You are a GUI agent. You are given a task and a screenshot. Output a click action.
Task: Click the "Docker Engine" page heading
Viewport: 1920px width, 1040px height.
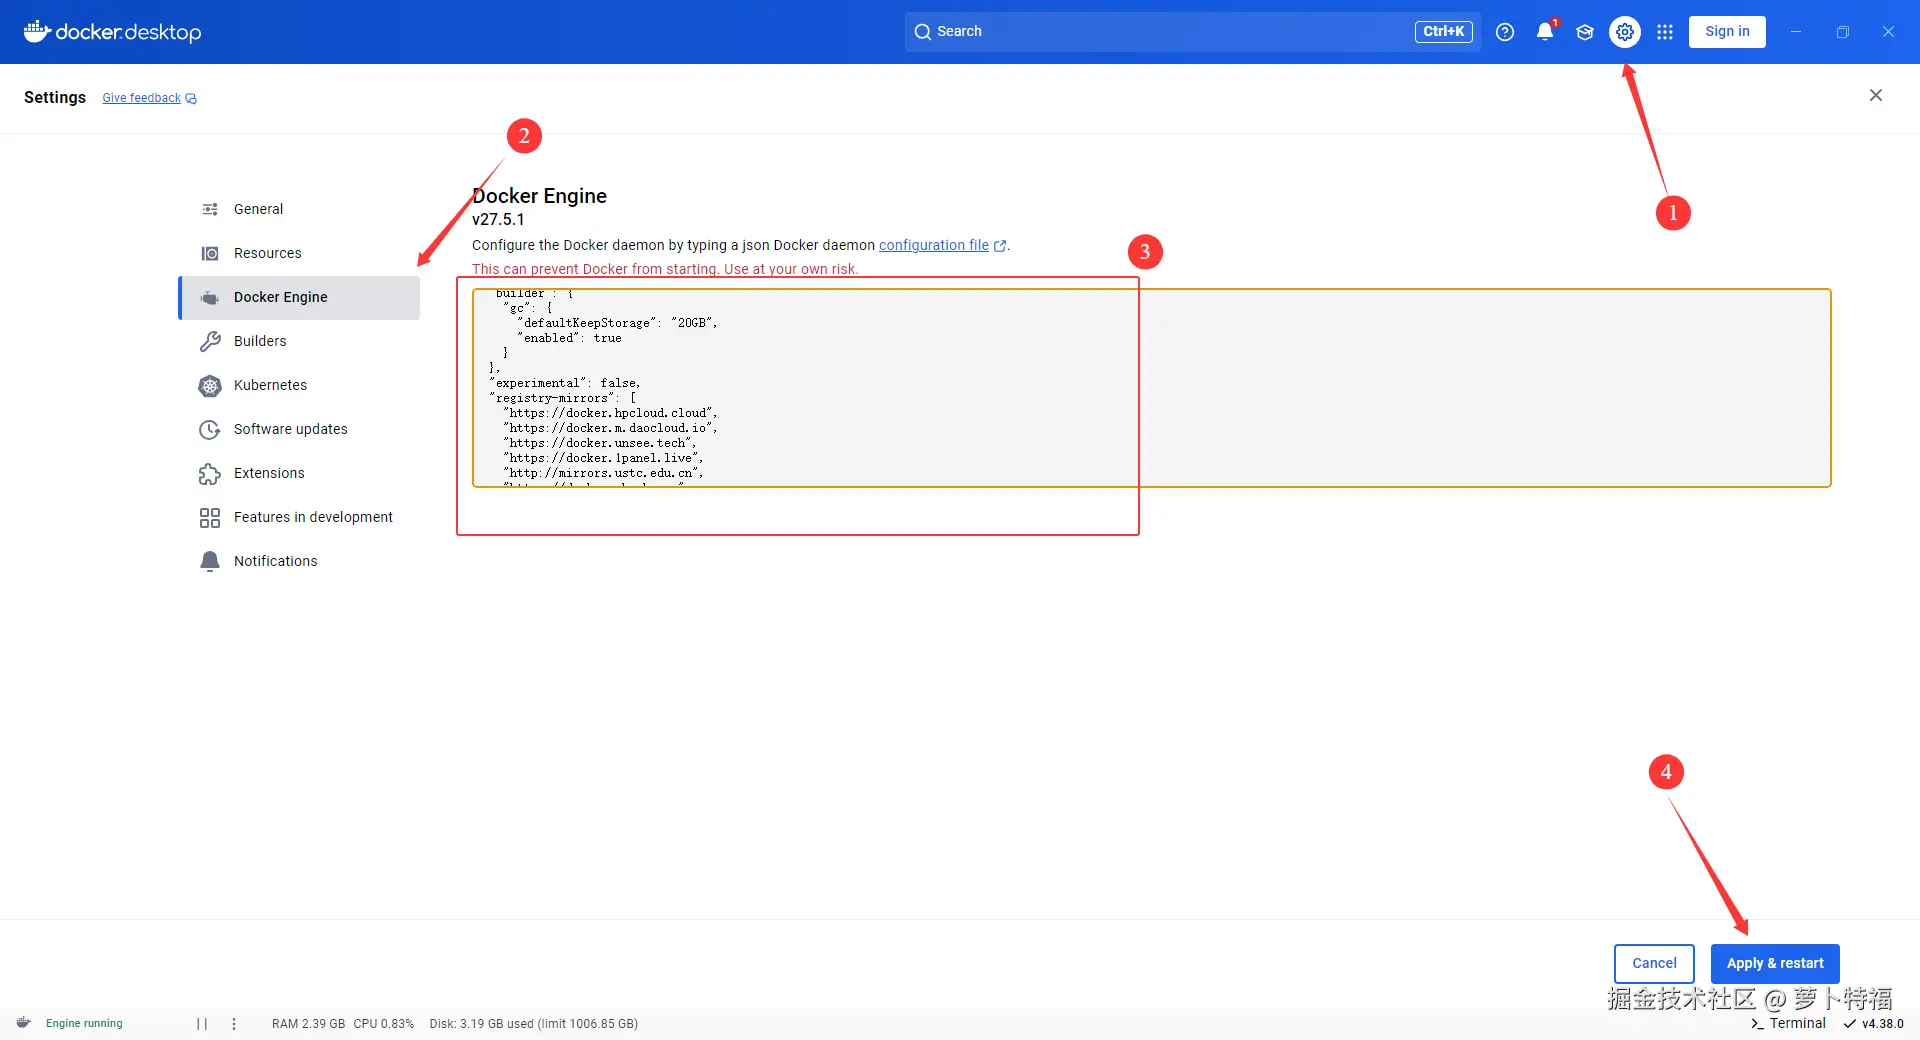tap(540, 196)
